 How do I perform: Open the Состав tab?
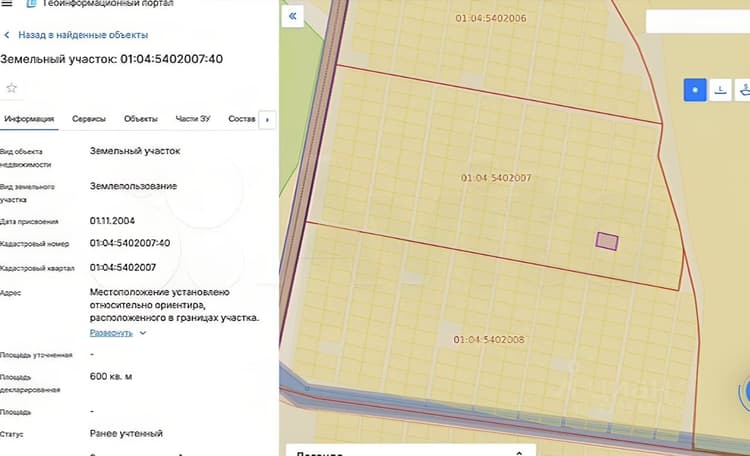point(242,119)
